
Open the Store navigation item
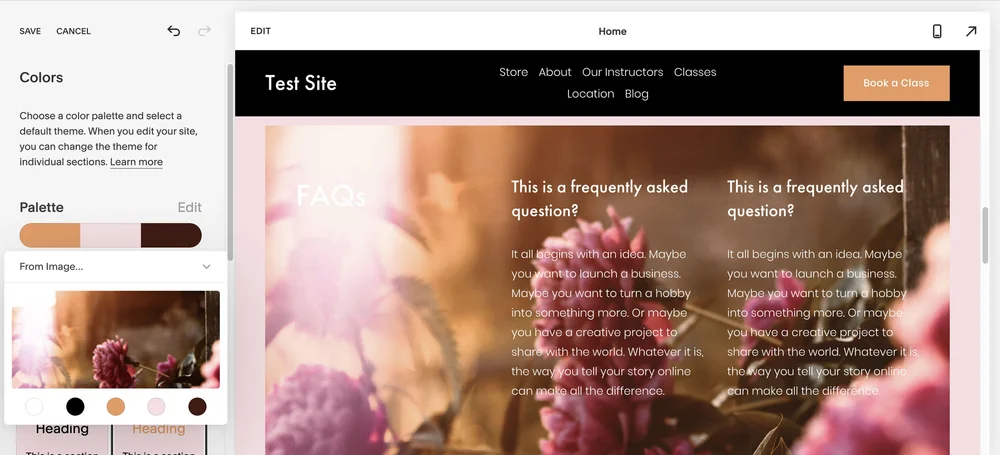pyautogui.click(x=513, y=72)
